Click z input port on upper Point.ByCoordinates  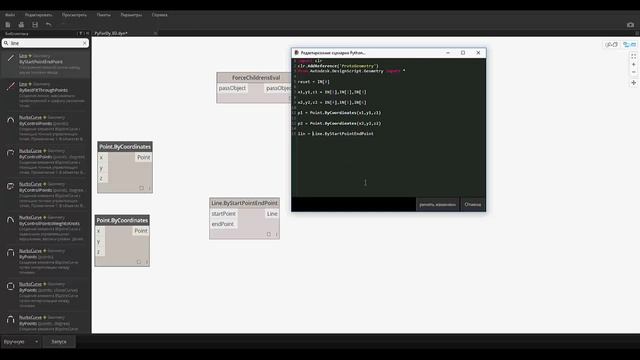pos(102,179)
